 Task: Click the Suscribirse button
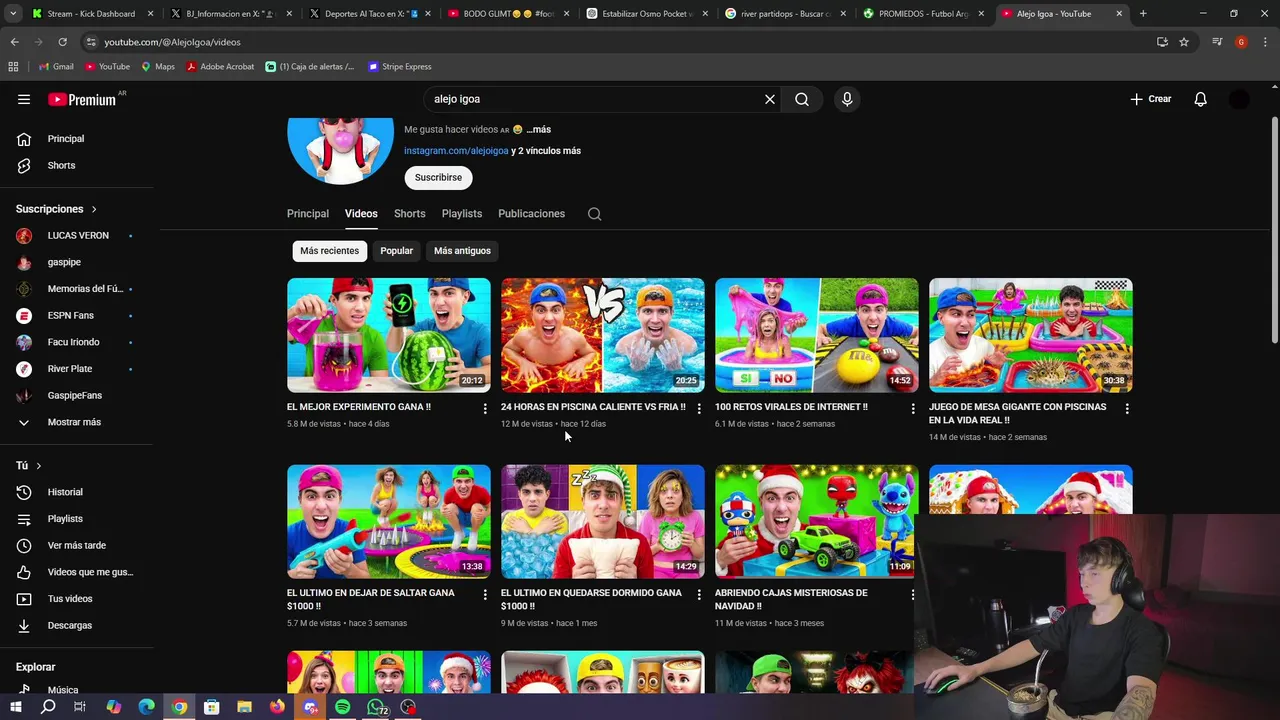pyautogui.click(x=438, y=178)
